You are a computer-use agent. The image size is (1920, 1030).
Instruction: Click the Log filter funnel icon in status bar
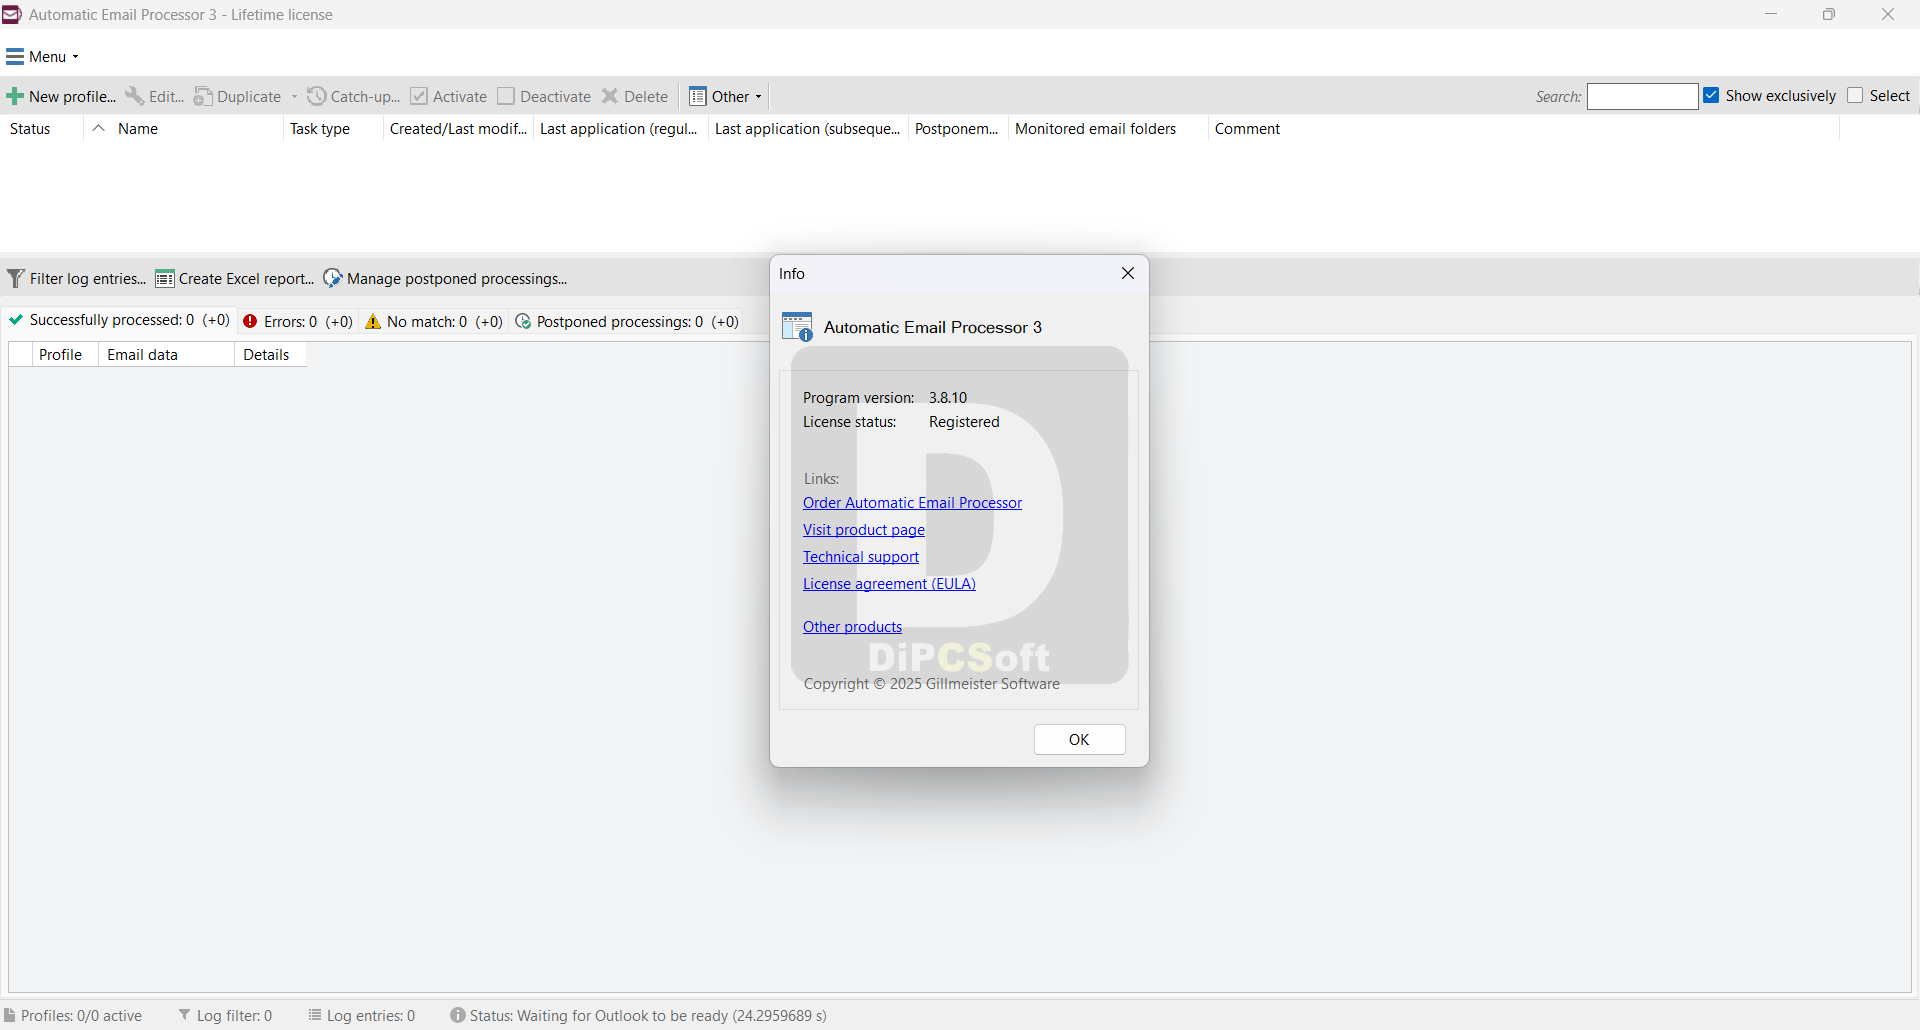[x=185, y=1015]
